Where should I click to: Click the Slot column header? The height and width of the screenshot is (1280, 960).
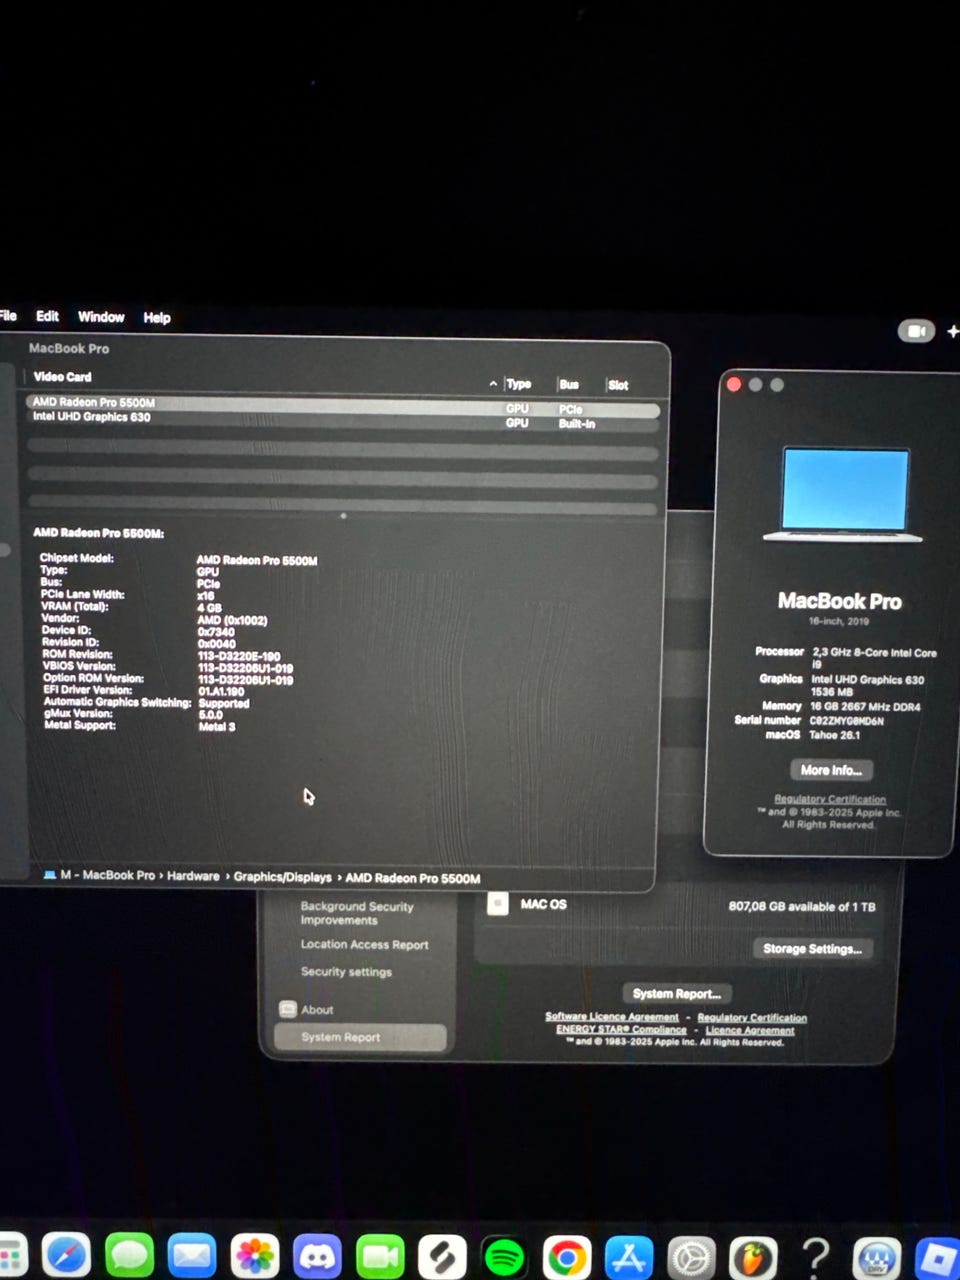618,385
